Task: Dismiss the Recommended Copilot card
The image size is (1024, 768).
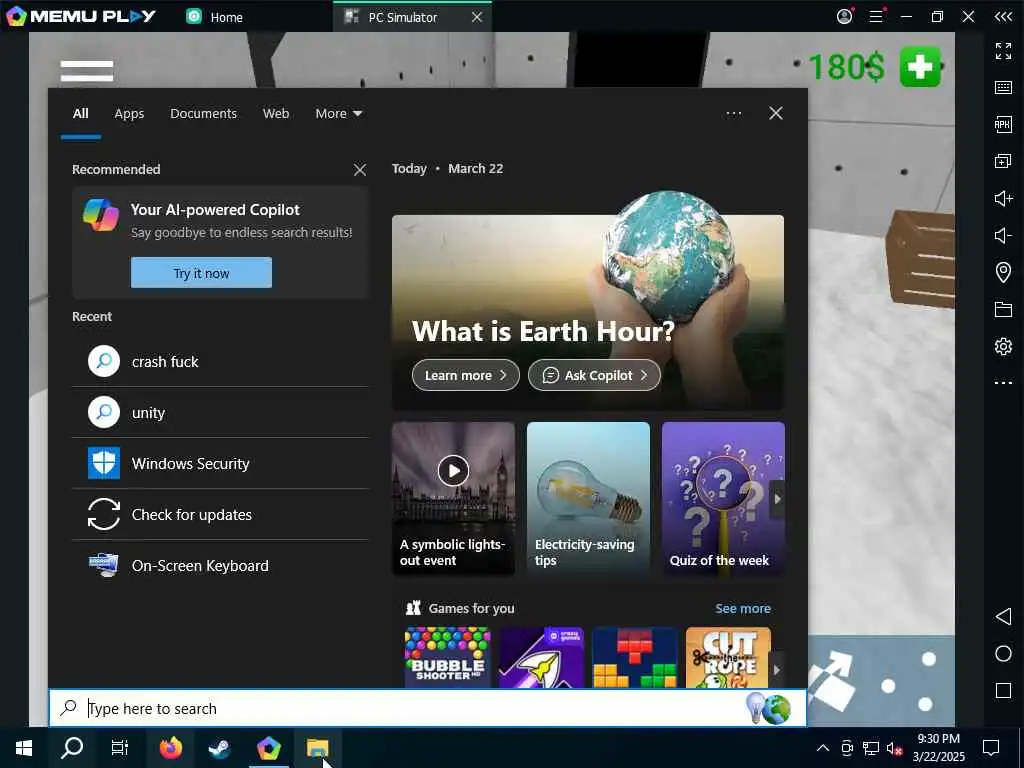Action: click(360, 170)
